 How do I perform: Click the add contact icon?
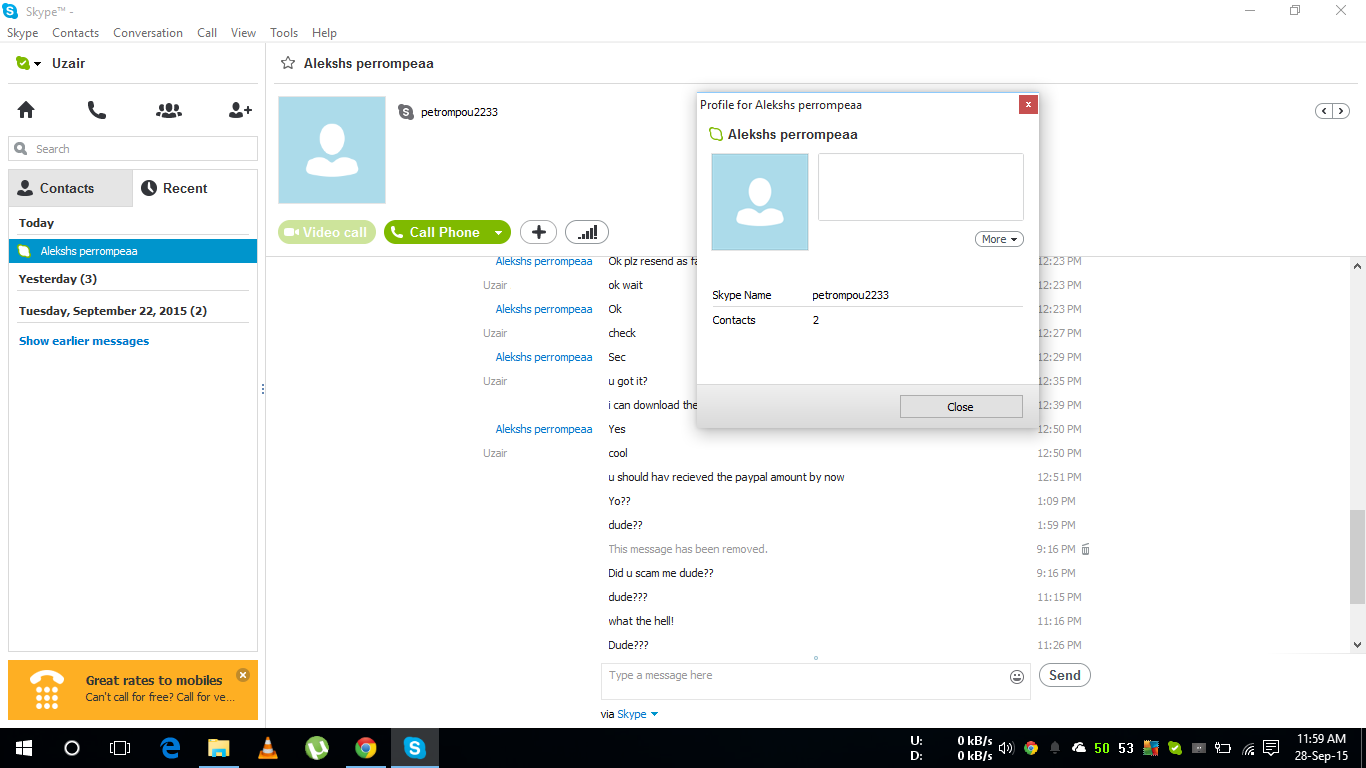point(240,110)
